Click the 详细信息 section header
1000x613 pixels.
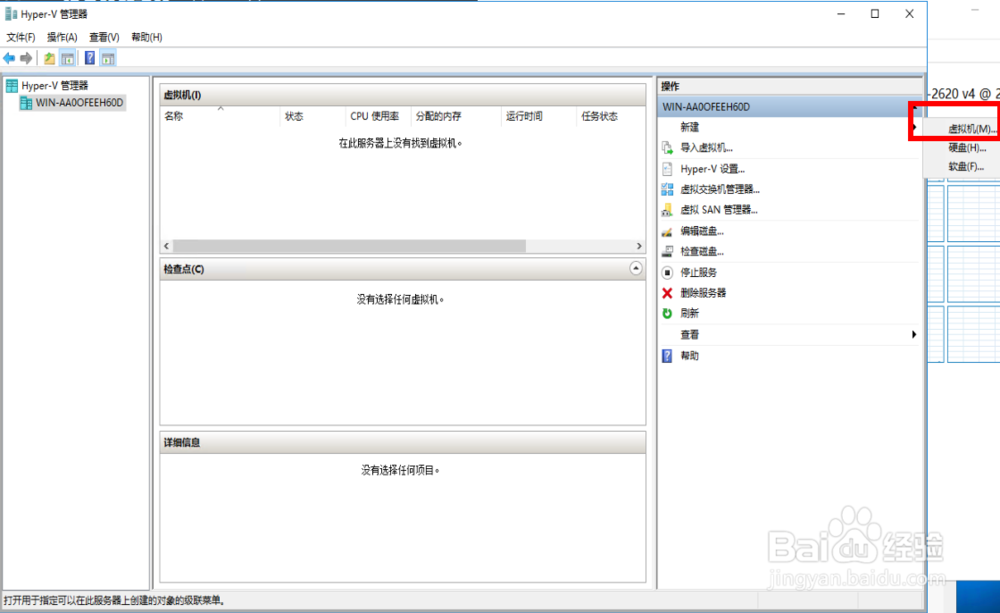pyautogui.click(x=403, y=443)
